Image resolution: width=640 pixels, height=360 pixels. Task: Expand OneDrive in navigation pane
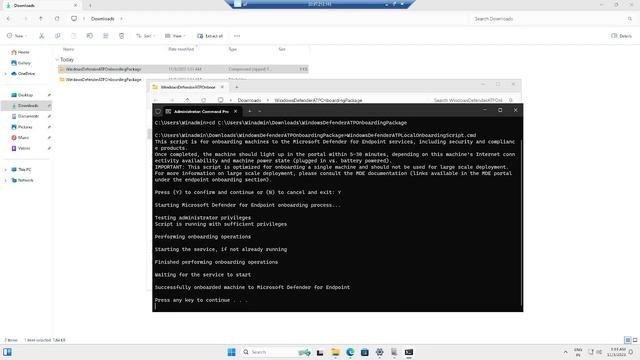6,74
